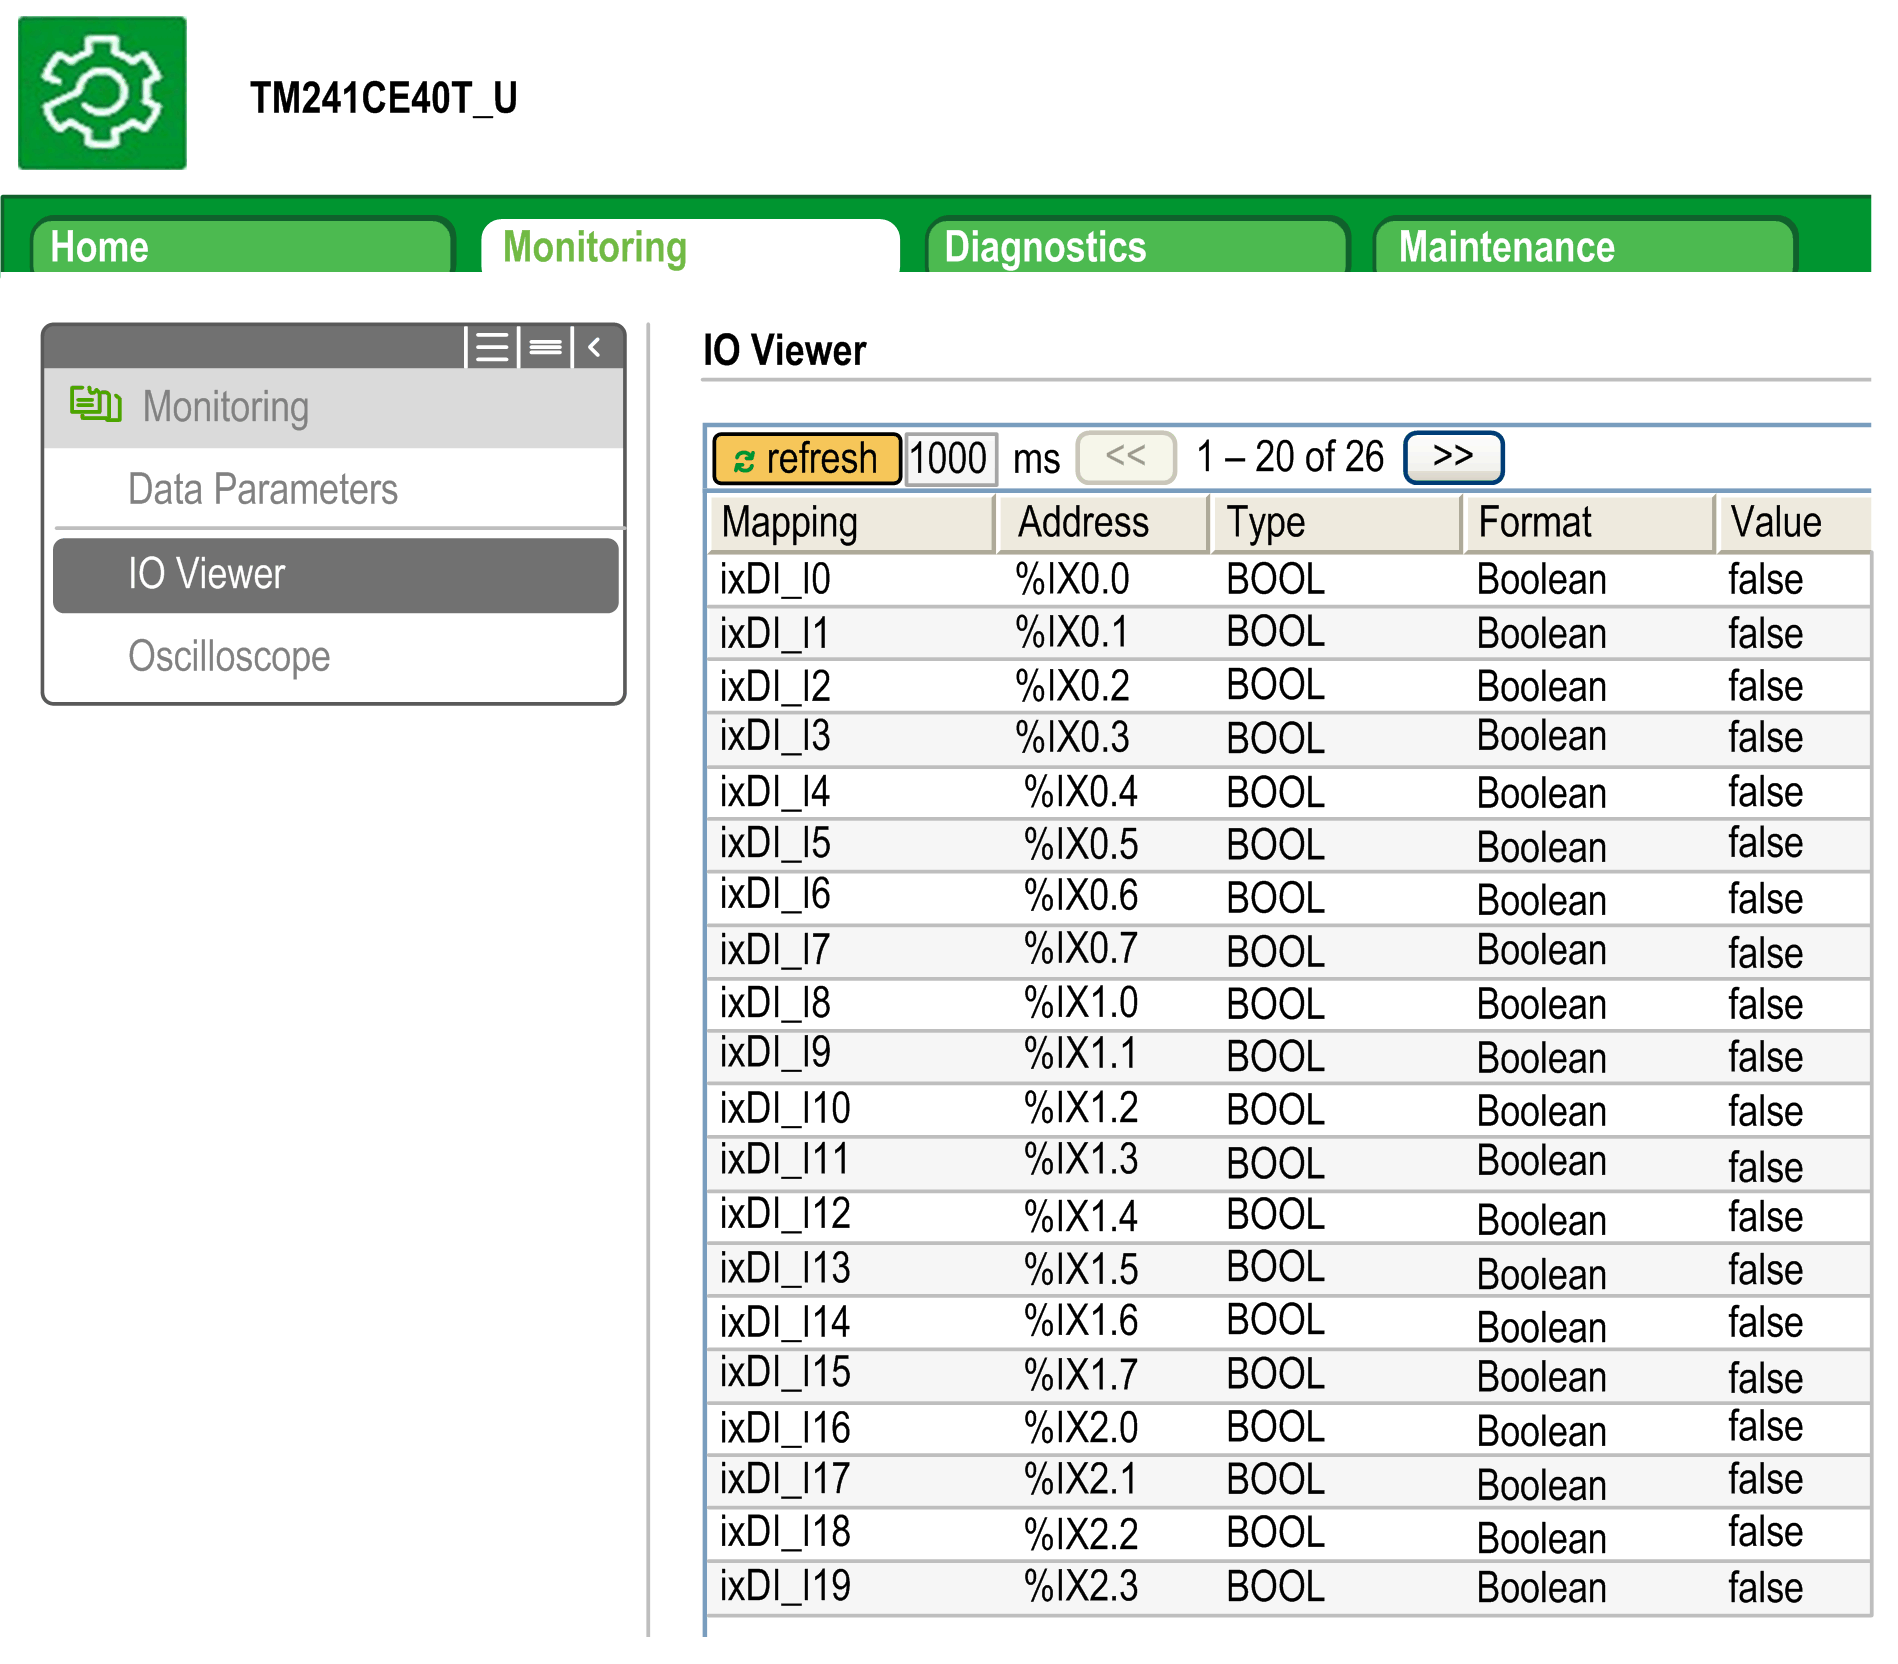Click the Monitoring folder icon in sidebar

pos(95,405)
